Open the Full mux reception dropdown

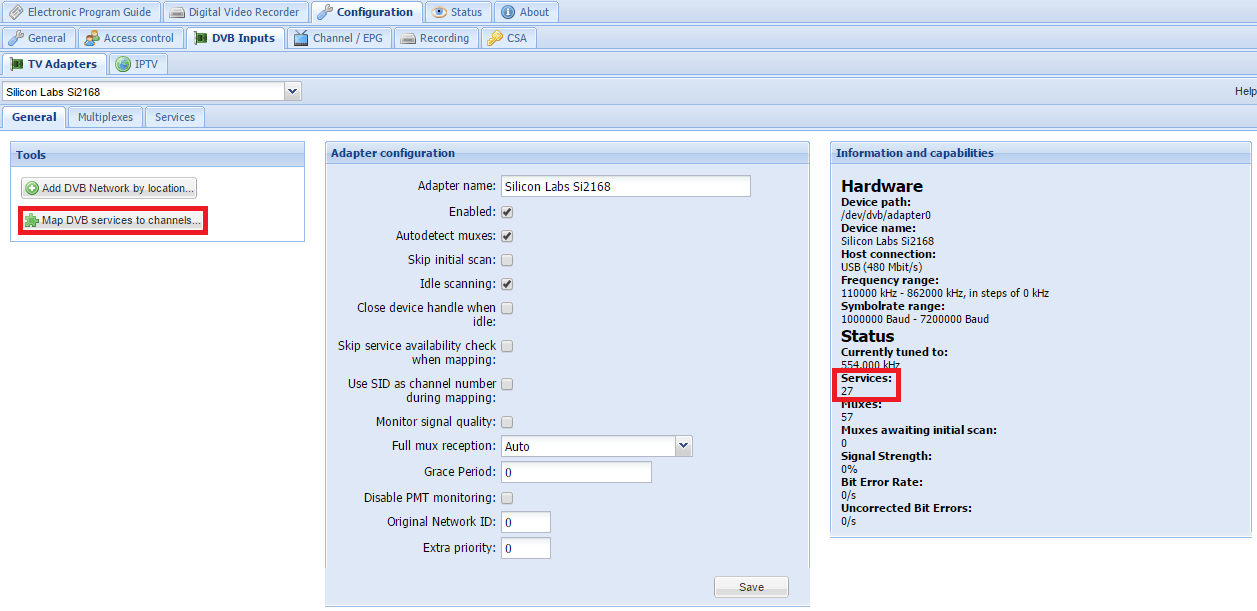click(684, 446)
